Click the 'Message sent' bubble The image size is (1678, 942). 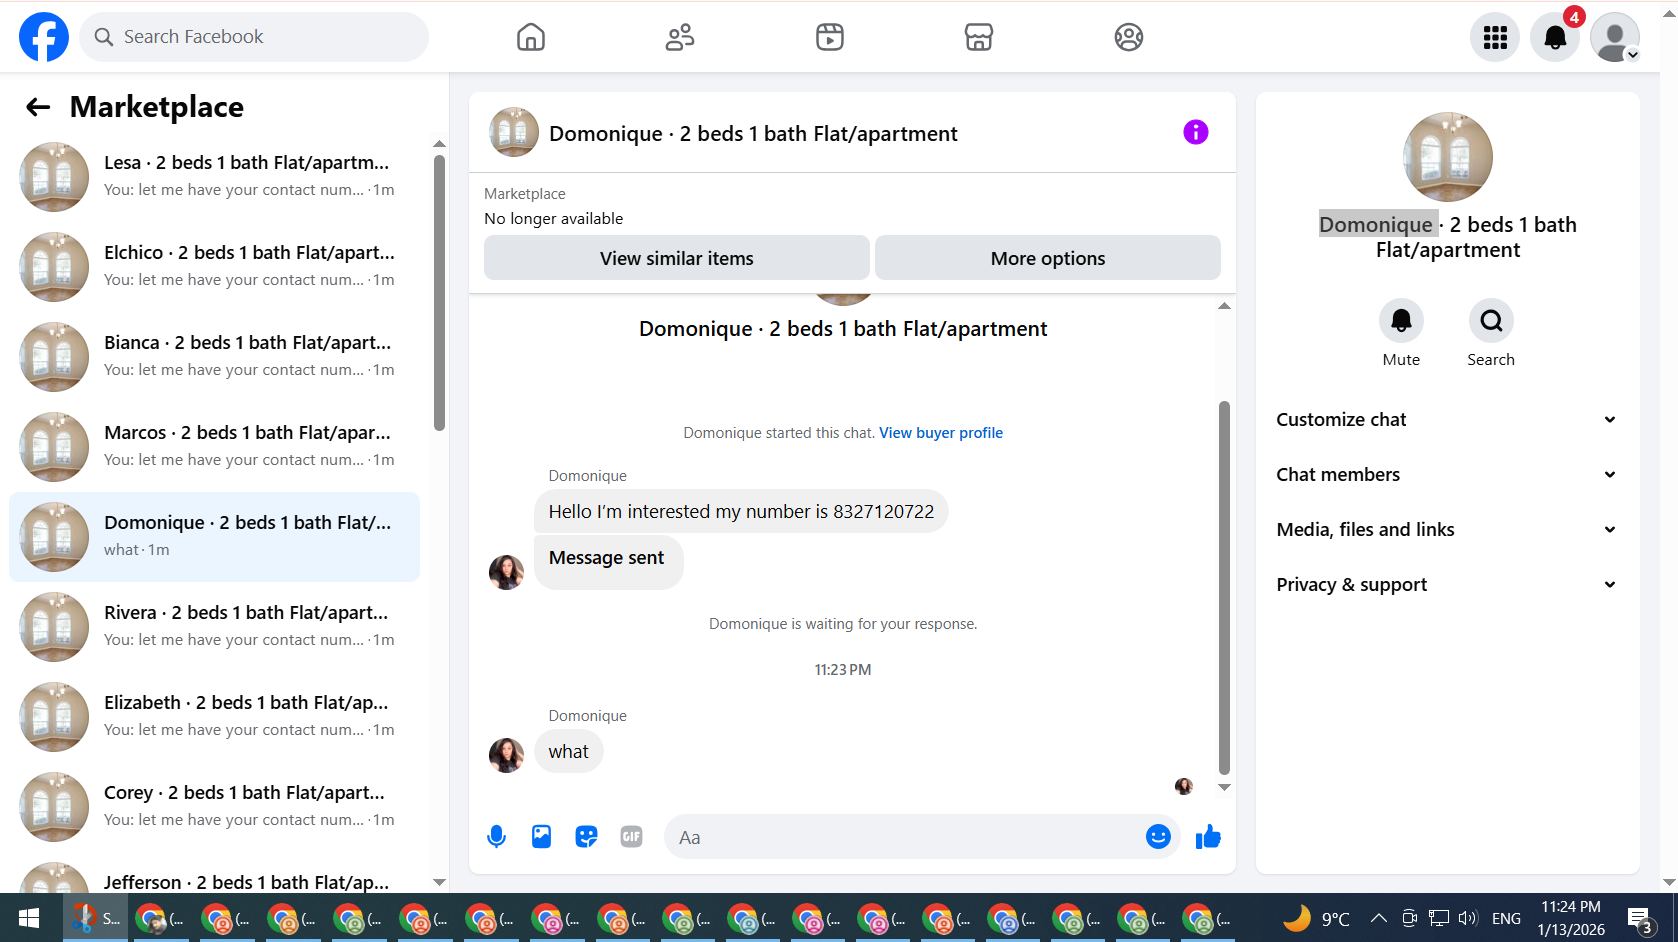[x=608, y=562]
